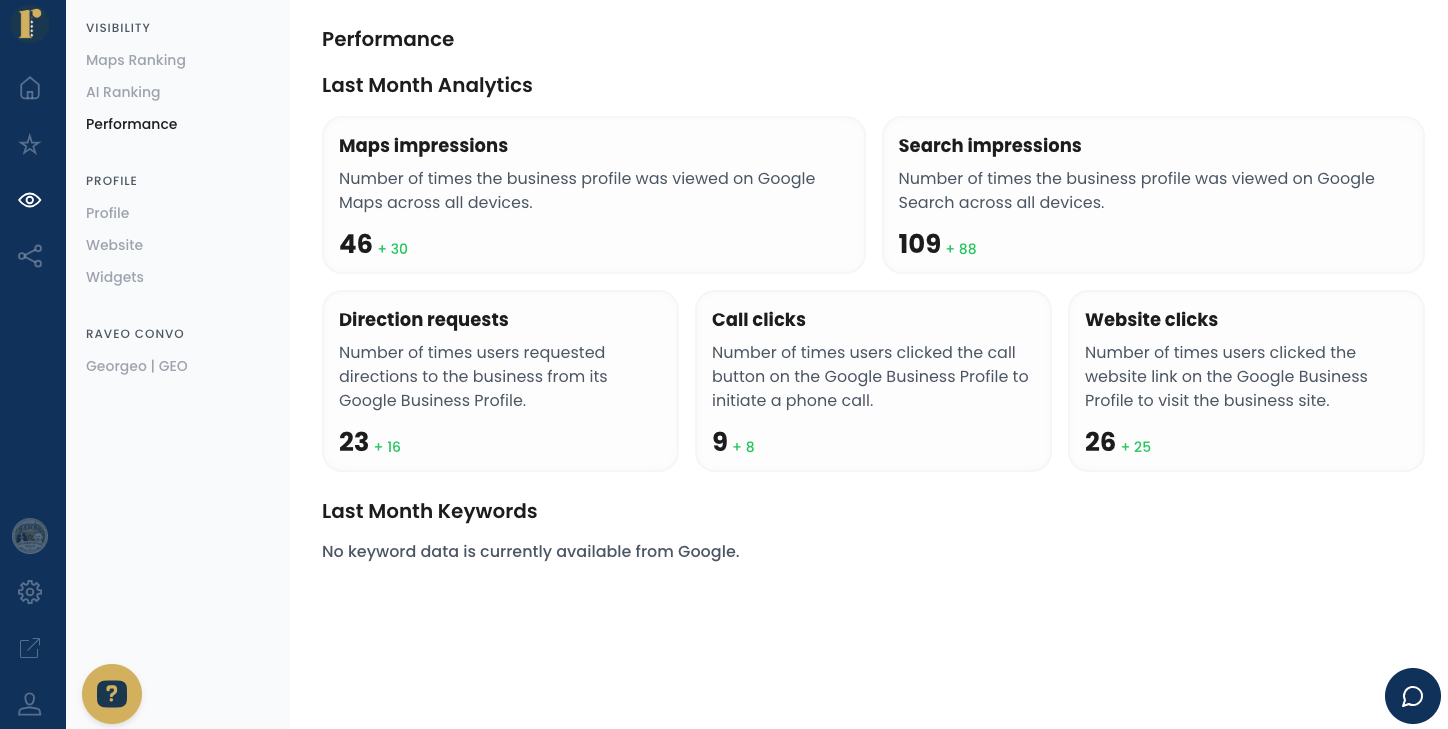Select AI Ranking in sidebar
This screenshot has width=1448, height=729.
[123, 92]
